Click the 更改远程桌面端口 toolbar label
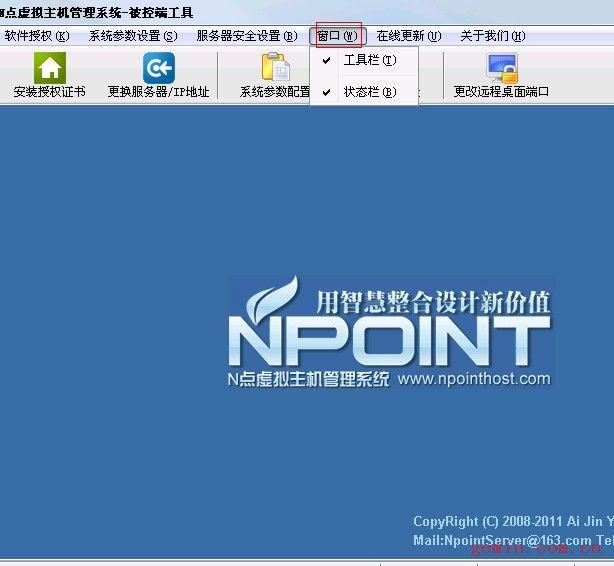The height and width of the screenshot is (566, 614). click(x=501, y=92)
